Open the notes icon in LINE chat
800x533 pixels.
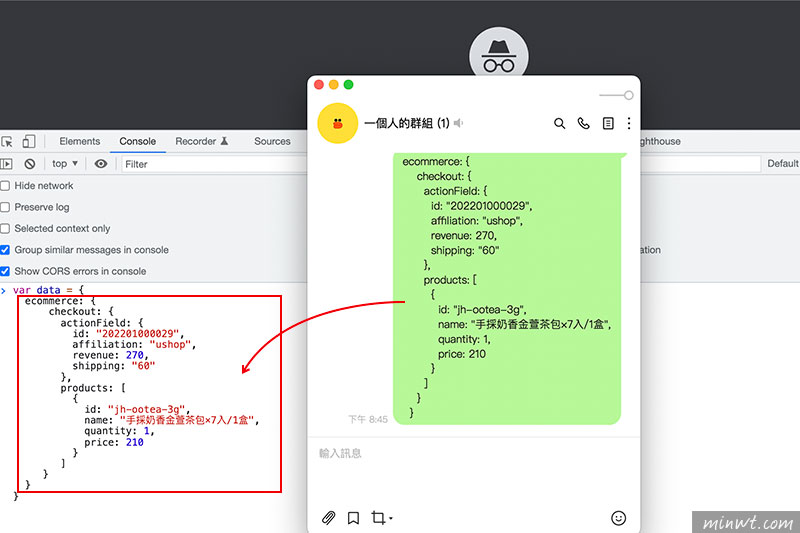(608, 123)
